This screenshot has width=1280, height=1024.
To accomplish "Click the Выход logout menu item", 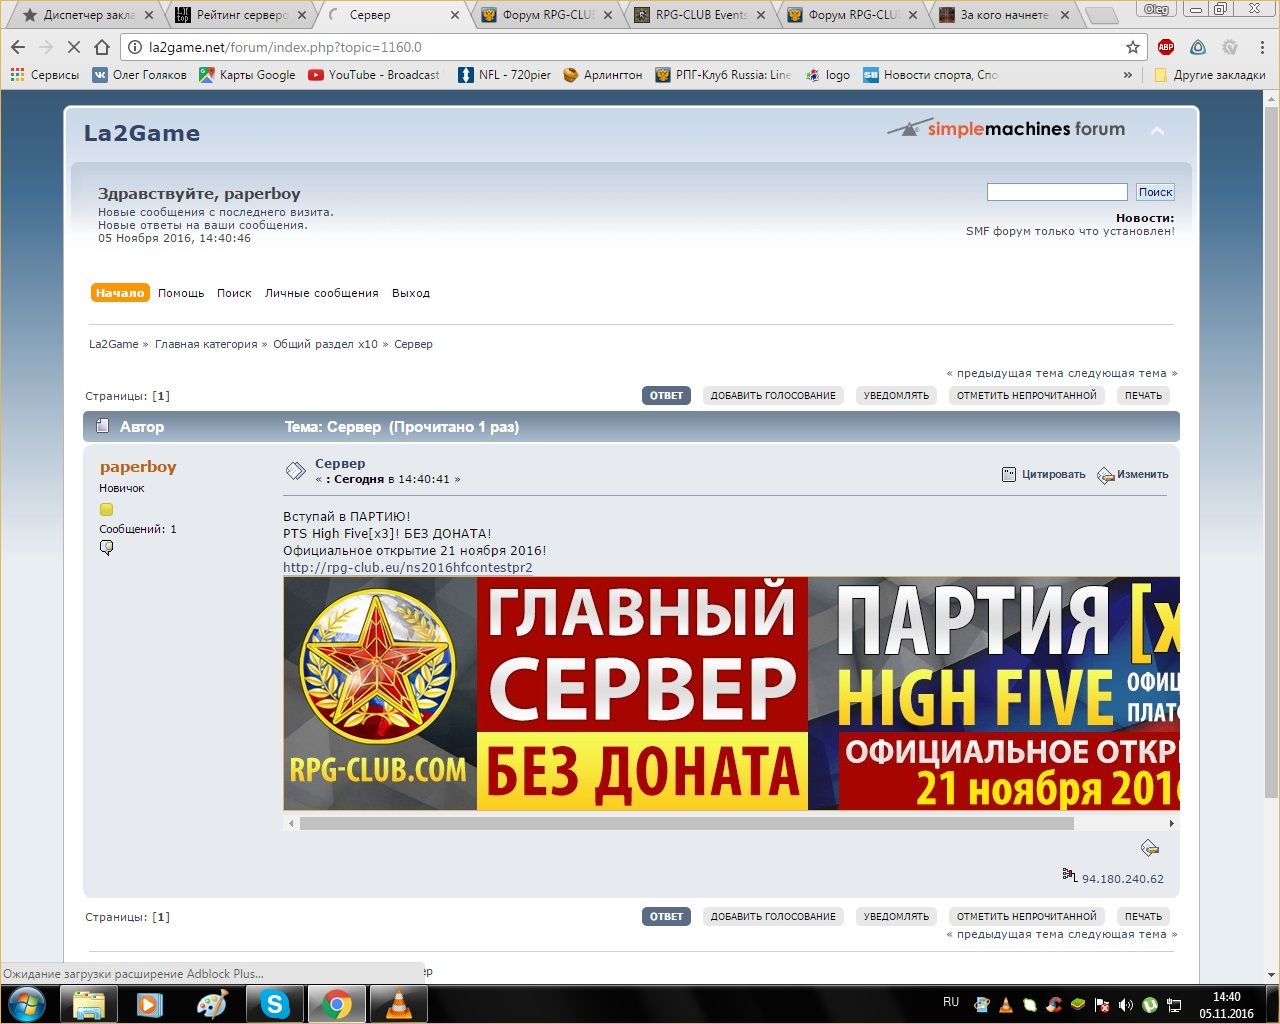I will click(411, 293).
